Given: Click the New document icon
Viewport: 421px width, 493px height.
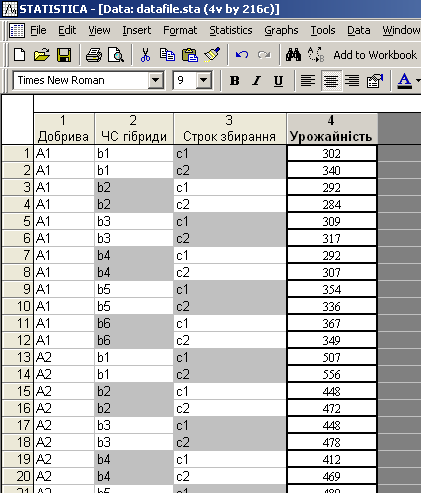Looking at the screenshot, I should 19,55.
